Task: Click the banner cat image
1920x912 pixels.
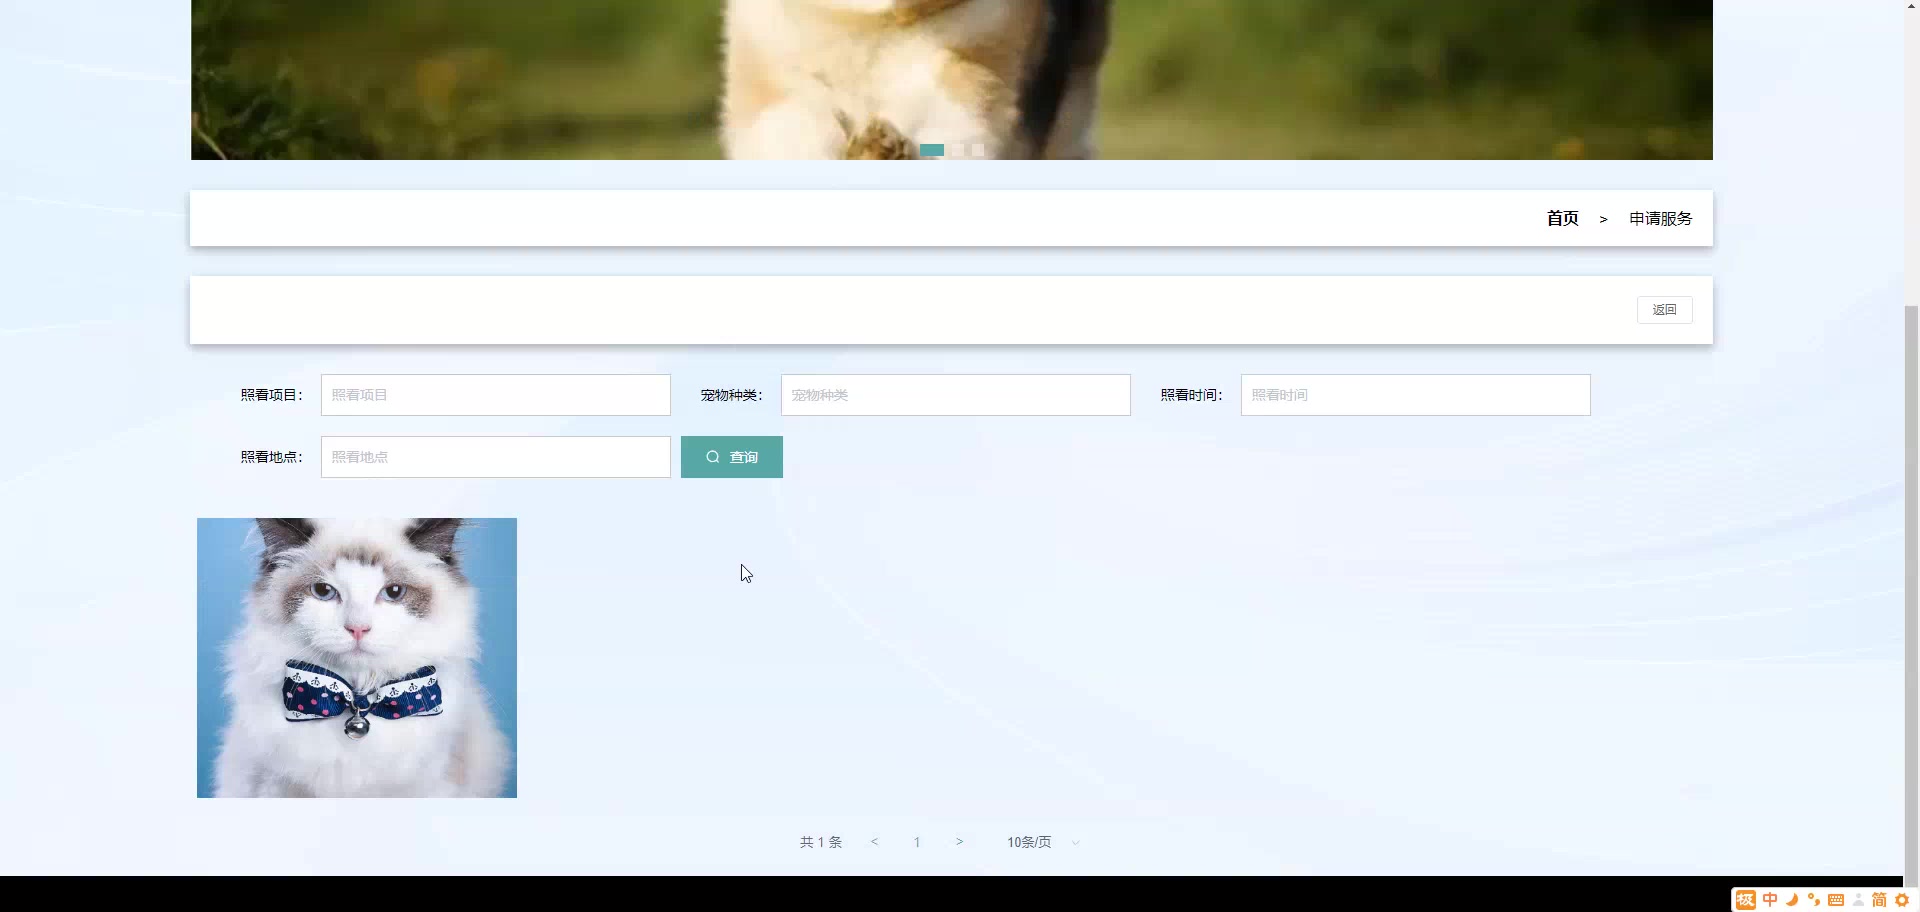Action: [952, 80]
